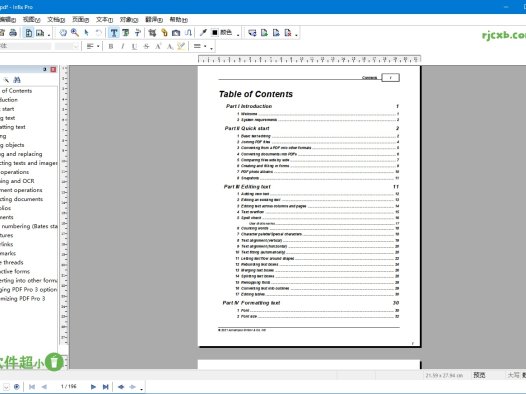
Task: Select the arrow Object pointer tool
Action: coord(87,33)
